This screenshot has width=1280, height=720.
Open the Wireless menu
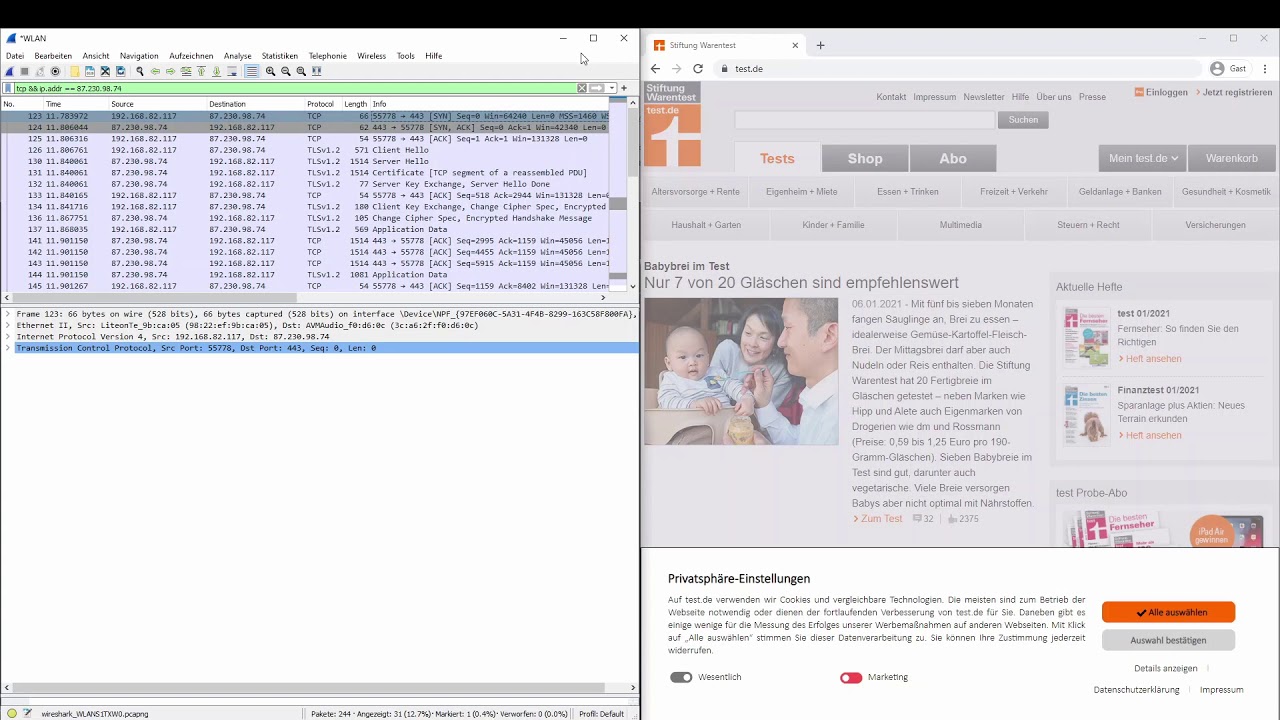[x=371, y=56]
